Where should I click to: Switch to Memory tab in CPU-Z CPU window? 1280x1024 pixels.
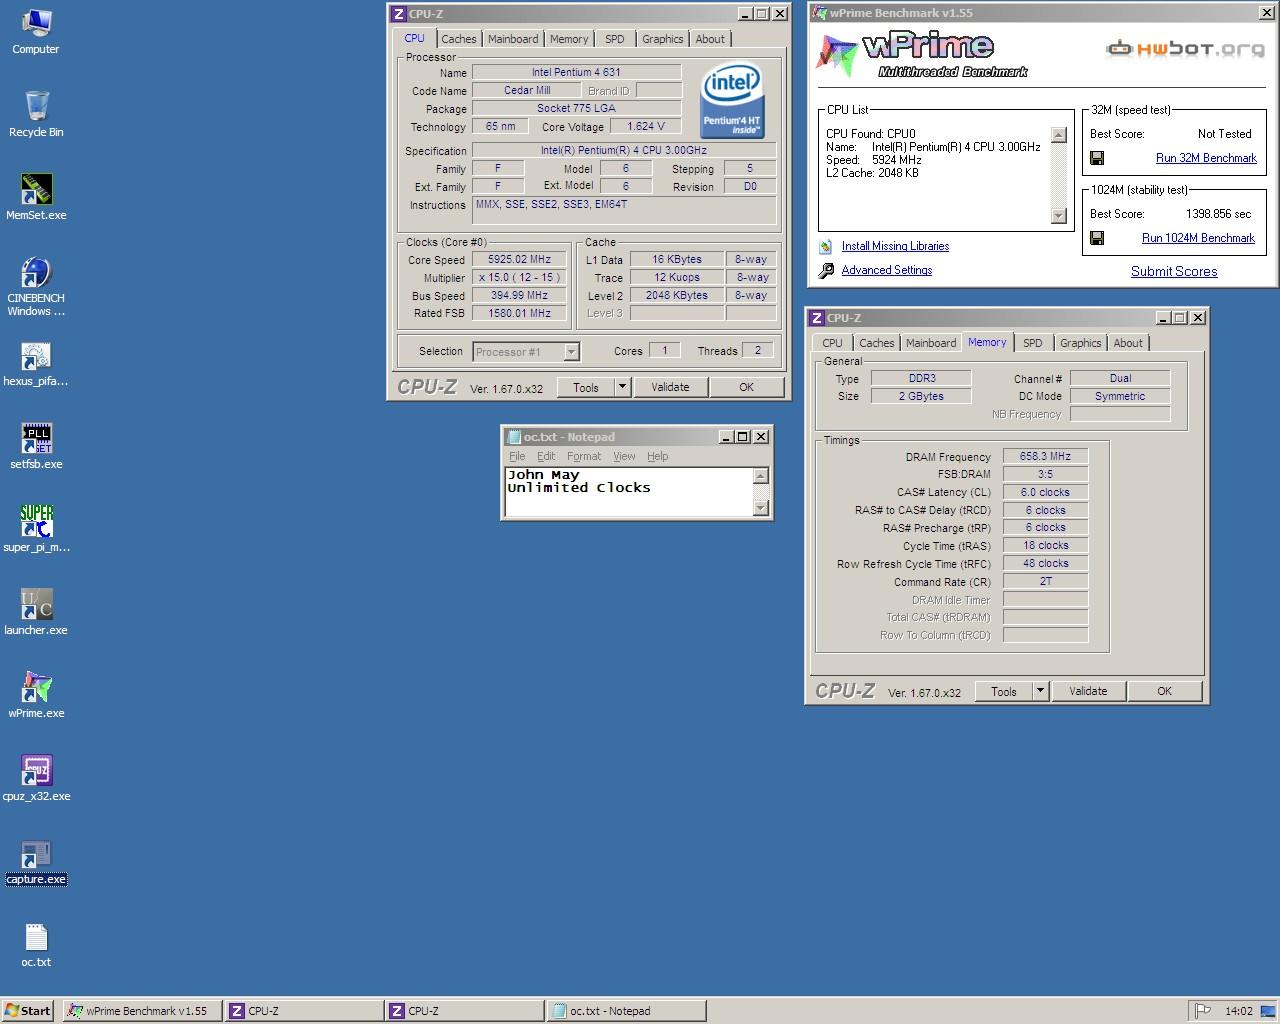[x=569, y=39]
